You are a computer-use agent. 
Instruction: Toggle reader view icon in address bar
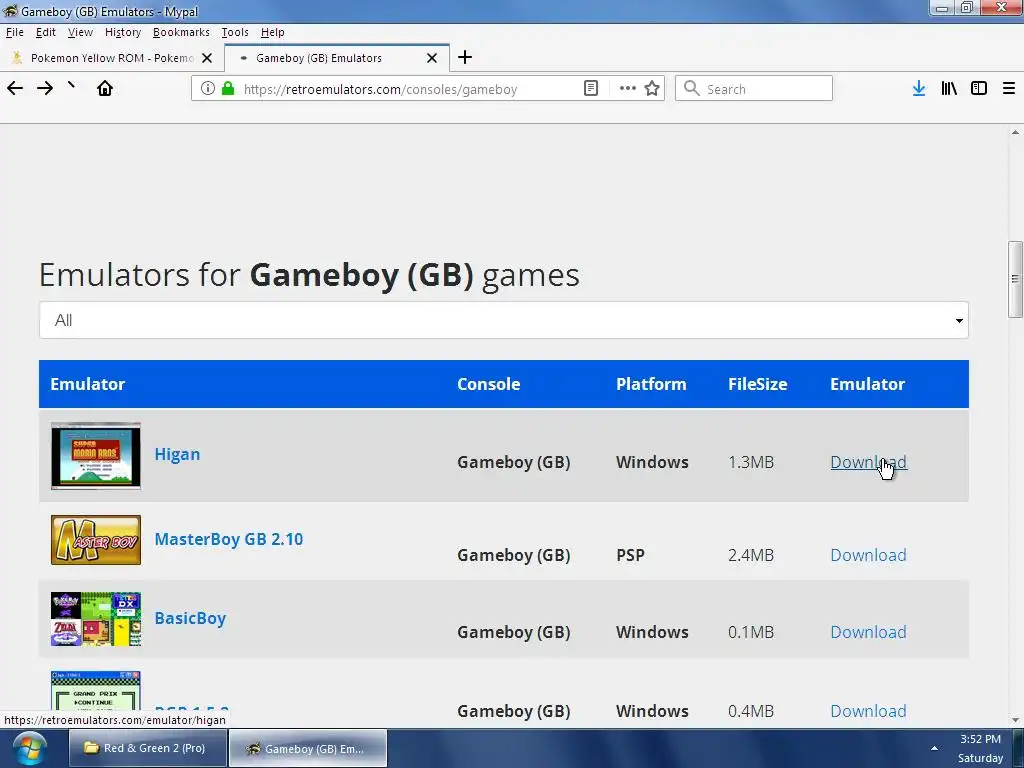pyautogui.click(x=591, y=88)
